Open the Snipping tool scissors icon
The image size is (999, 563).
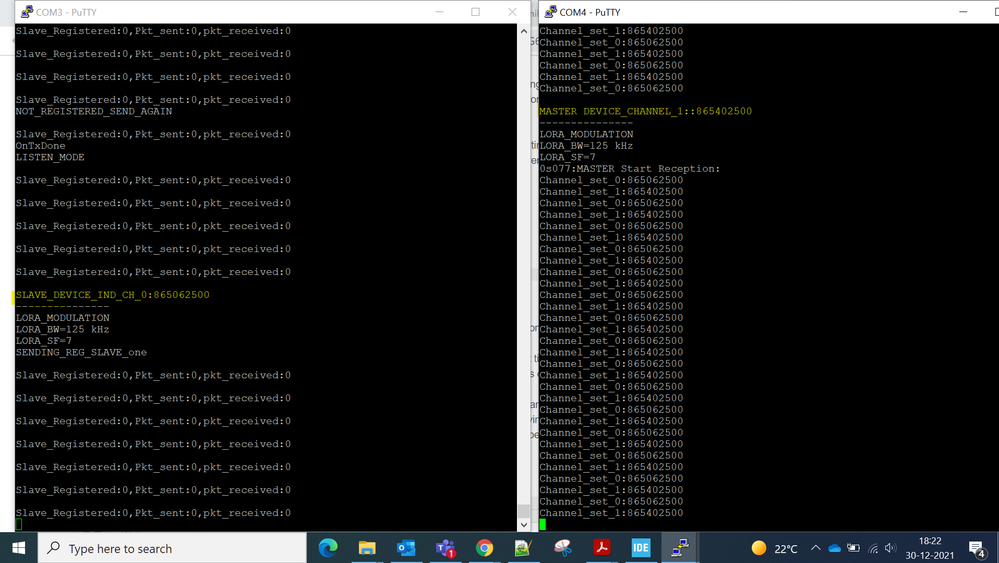point(563,548)
